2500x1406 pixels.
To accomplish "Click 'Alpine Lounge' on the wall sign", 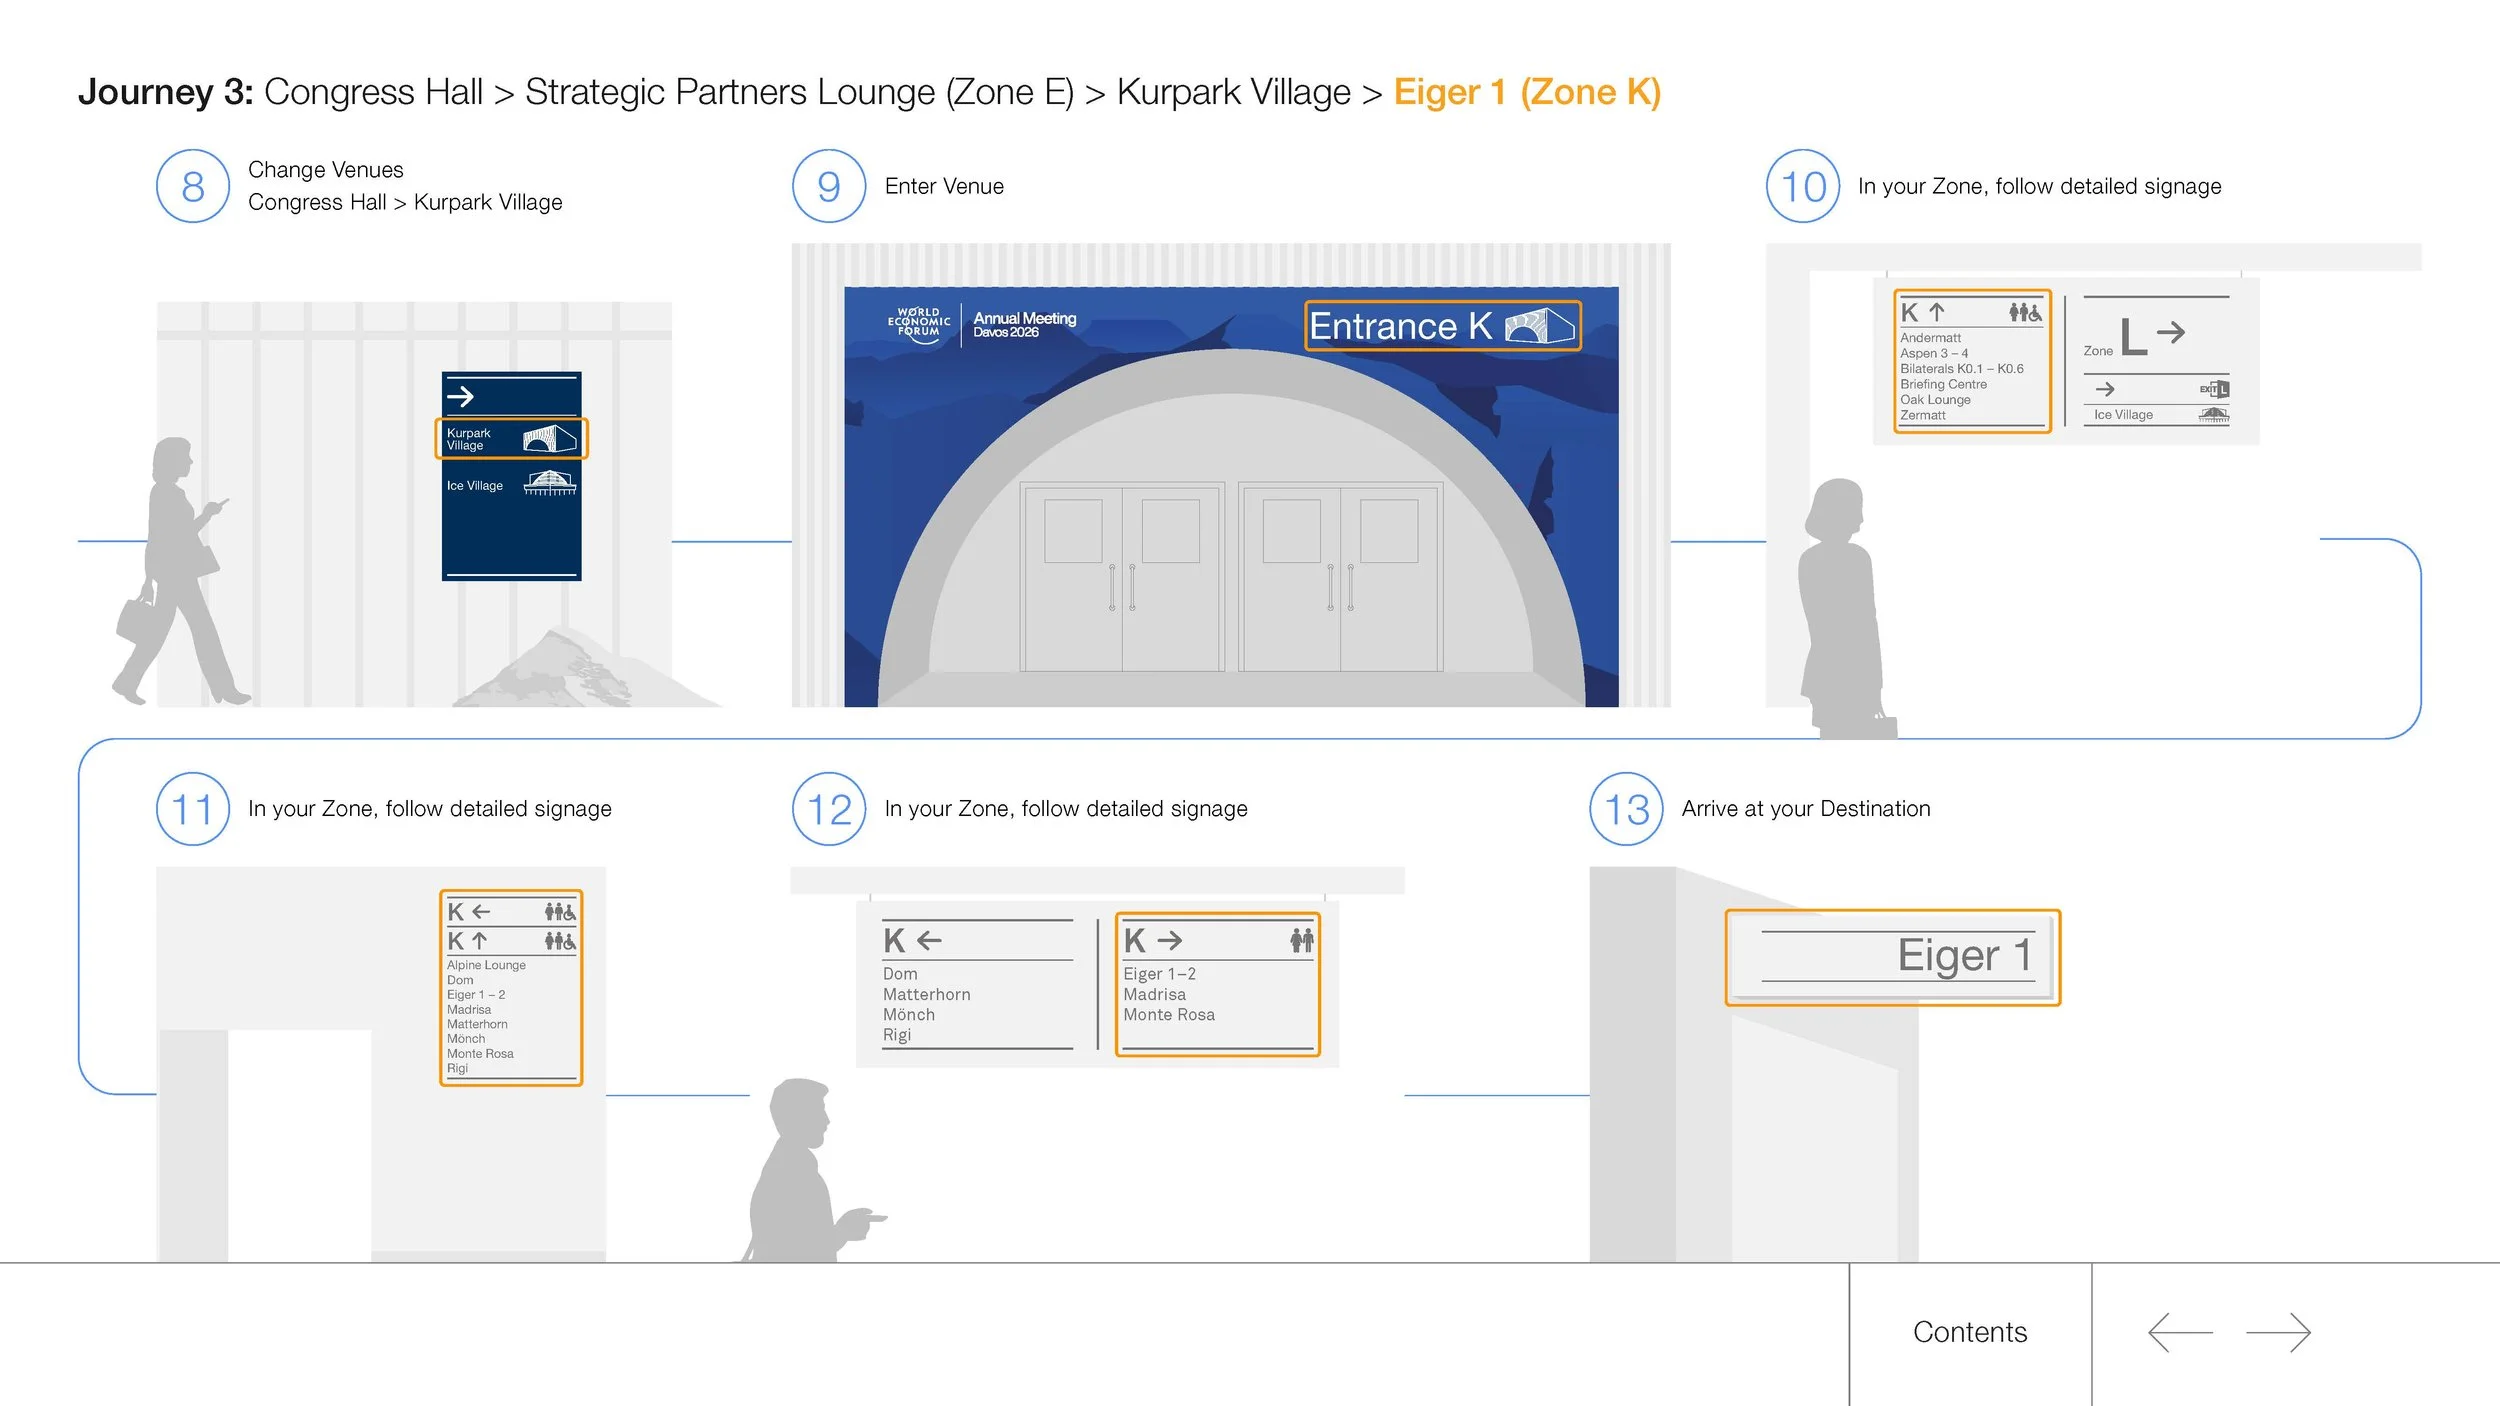I will coord(486,965).
